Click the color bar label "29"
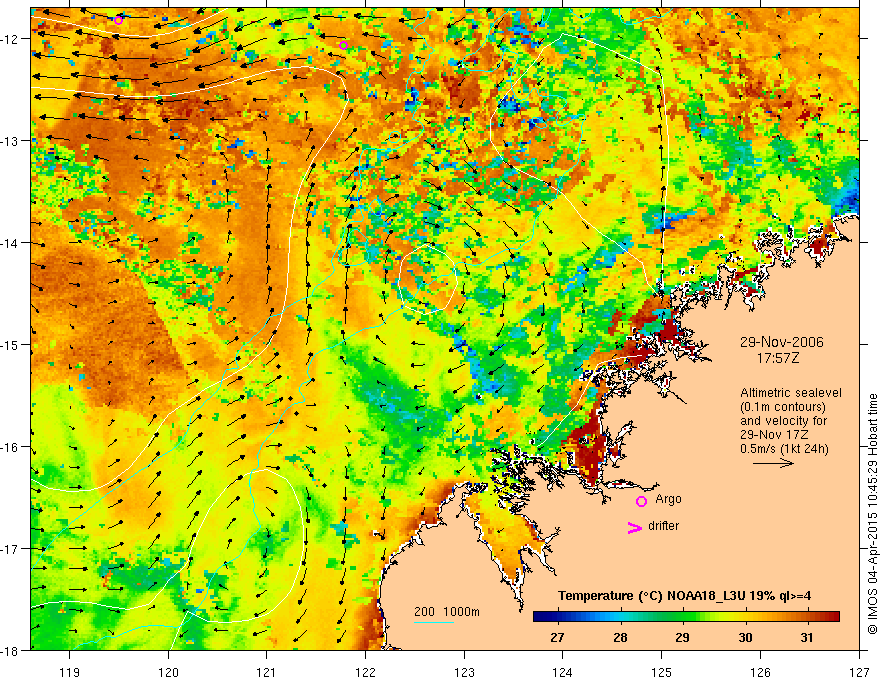 pos(682,637)
